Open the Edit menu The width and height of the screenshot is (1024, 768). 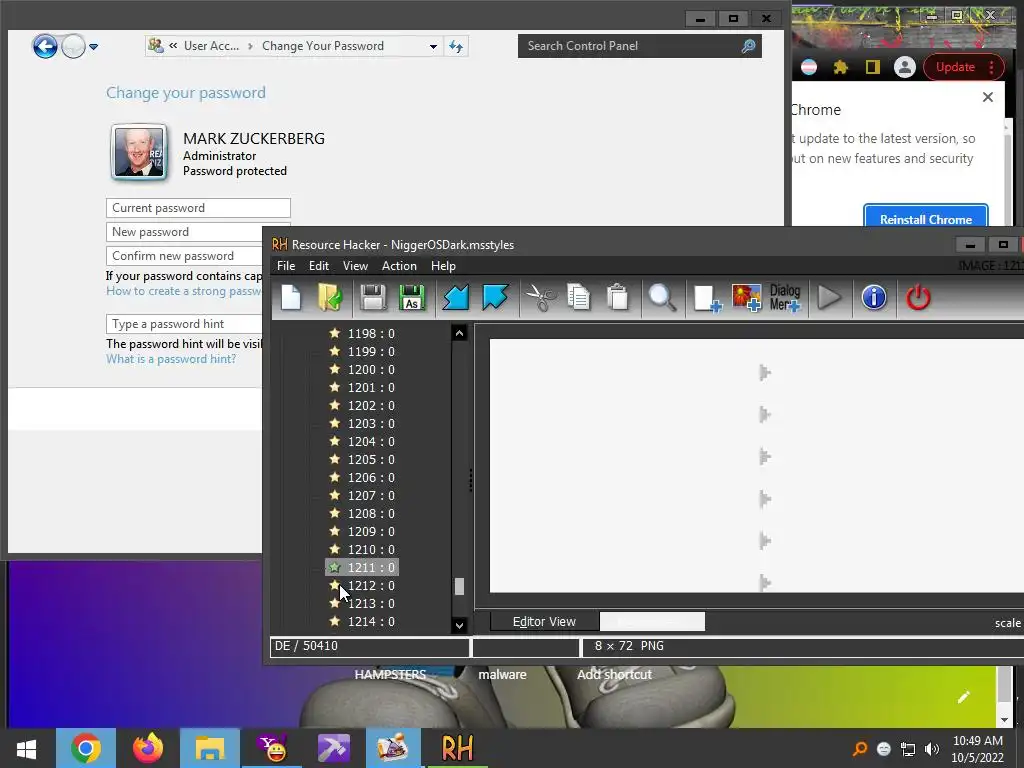[319, 266]
